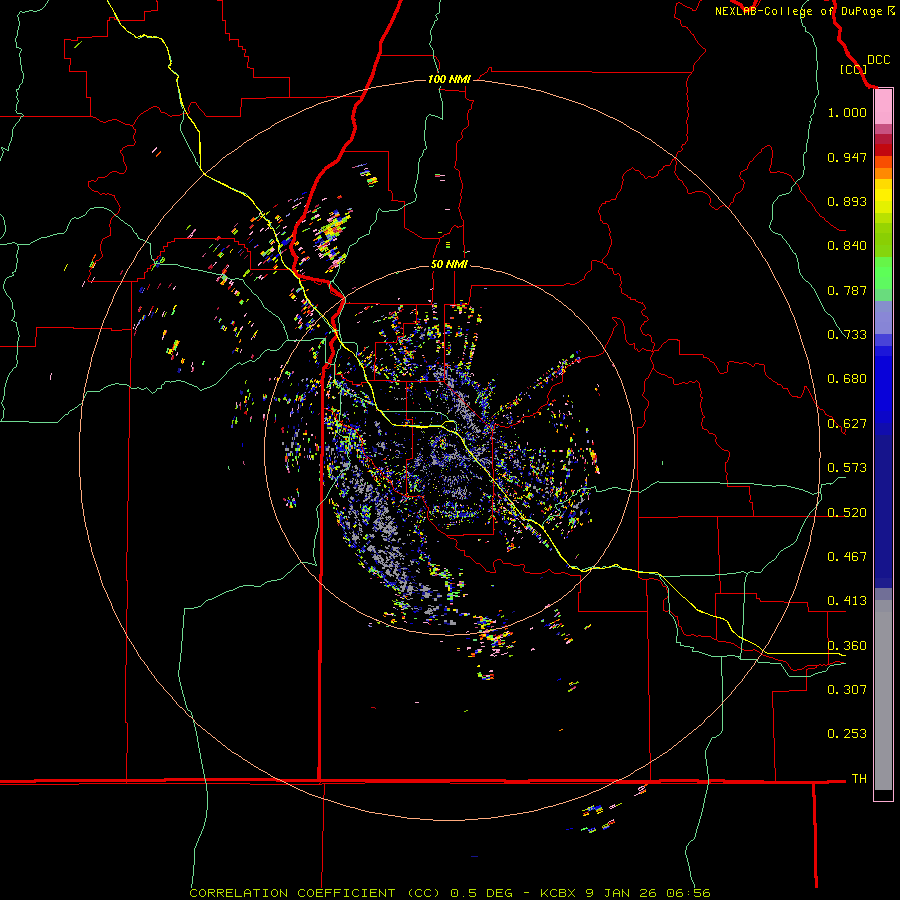The width and height of the screenshot is (900, 900).
Task: Click the TH threshold label
Action: coord(859,779)
